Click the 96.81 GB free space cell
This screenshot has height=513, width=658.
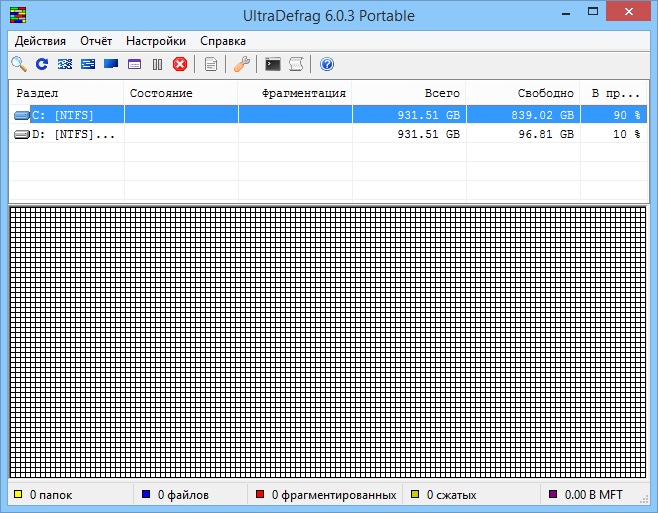click(546, 134)
